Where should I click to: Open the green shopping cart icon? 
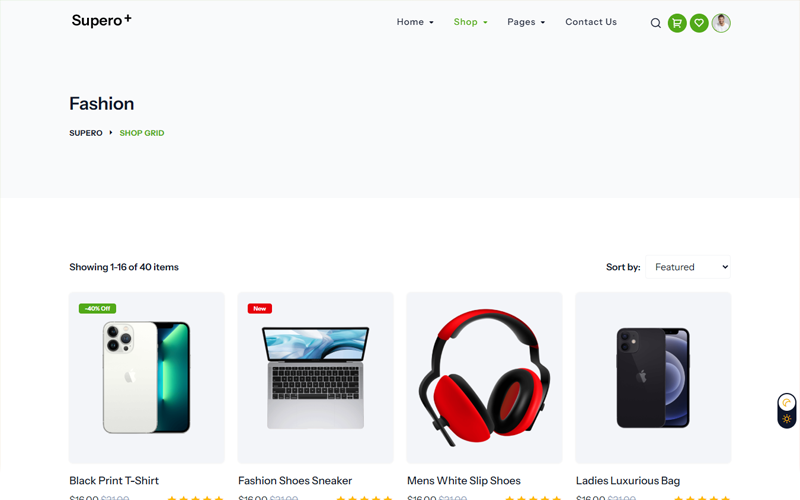[x=677, y=23]
